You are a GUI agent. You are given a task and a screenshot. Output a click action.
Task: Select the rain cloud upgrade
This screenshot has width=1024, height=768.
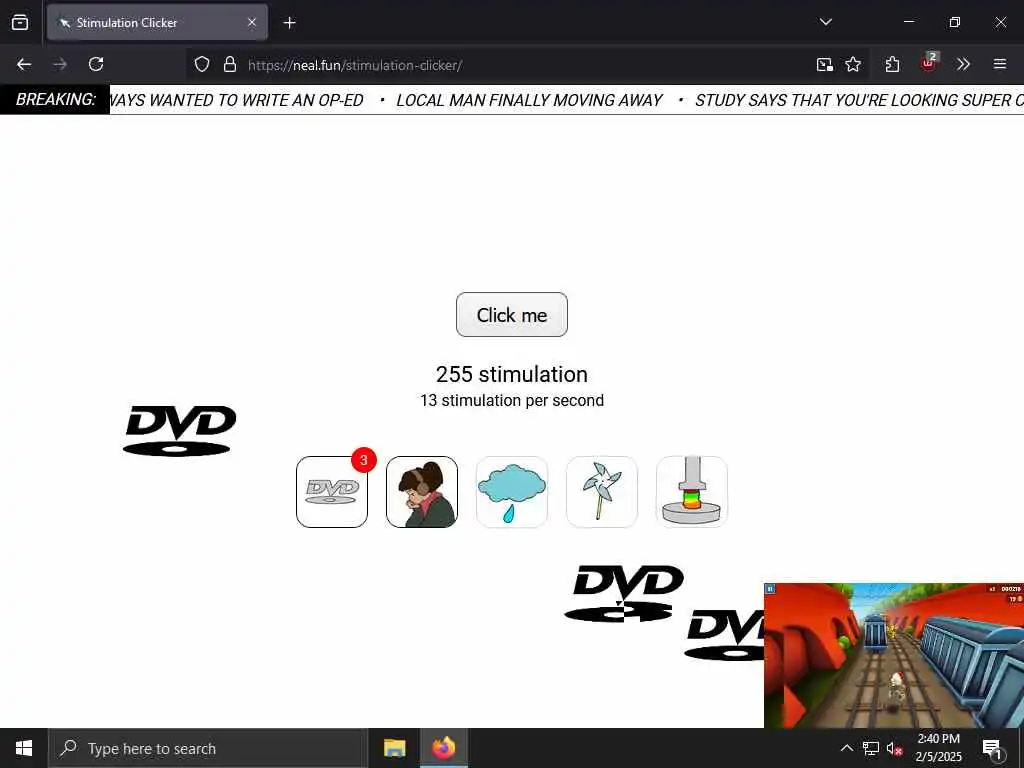(512, 492)
